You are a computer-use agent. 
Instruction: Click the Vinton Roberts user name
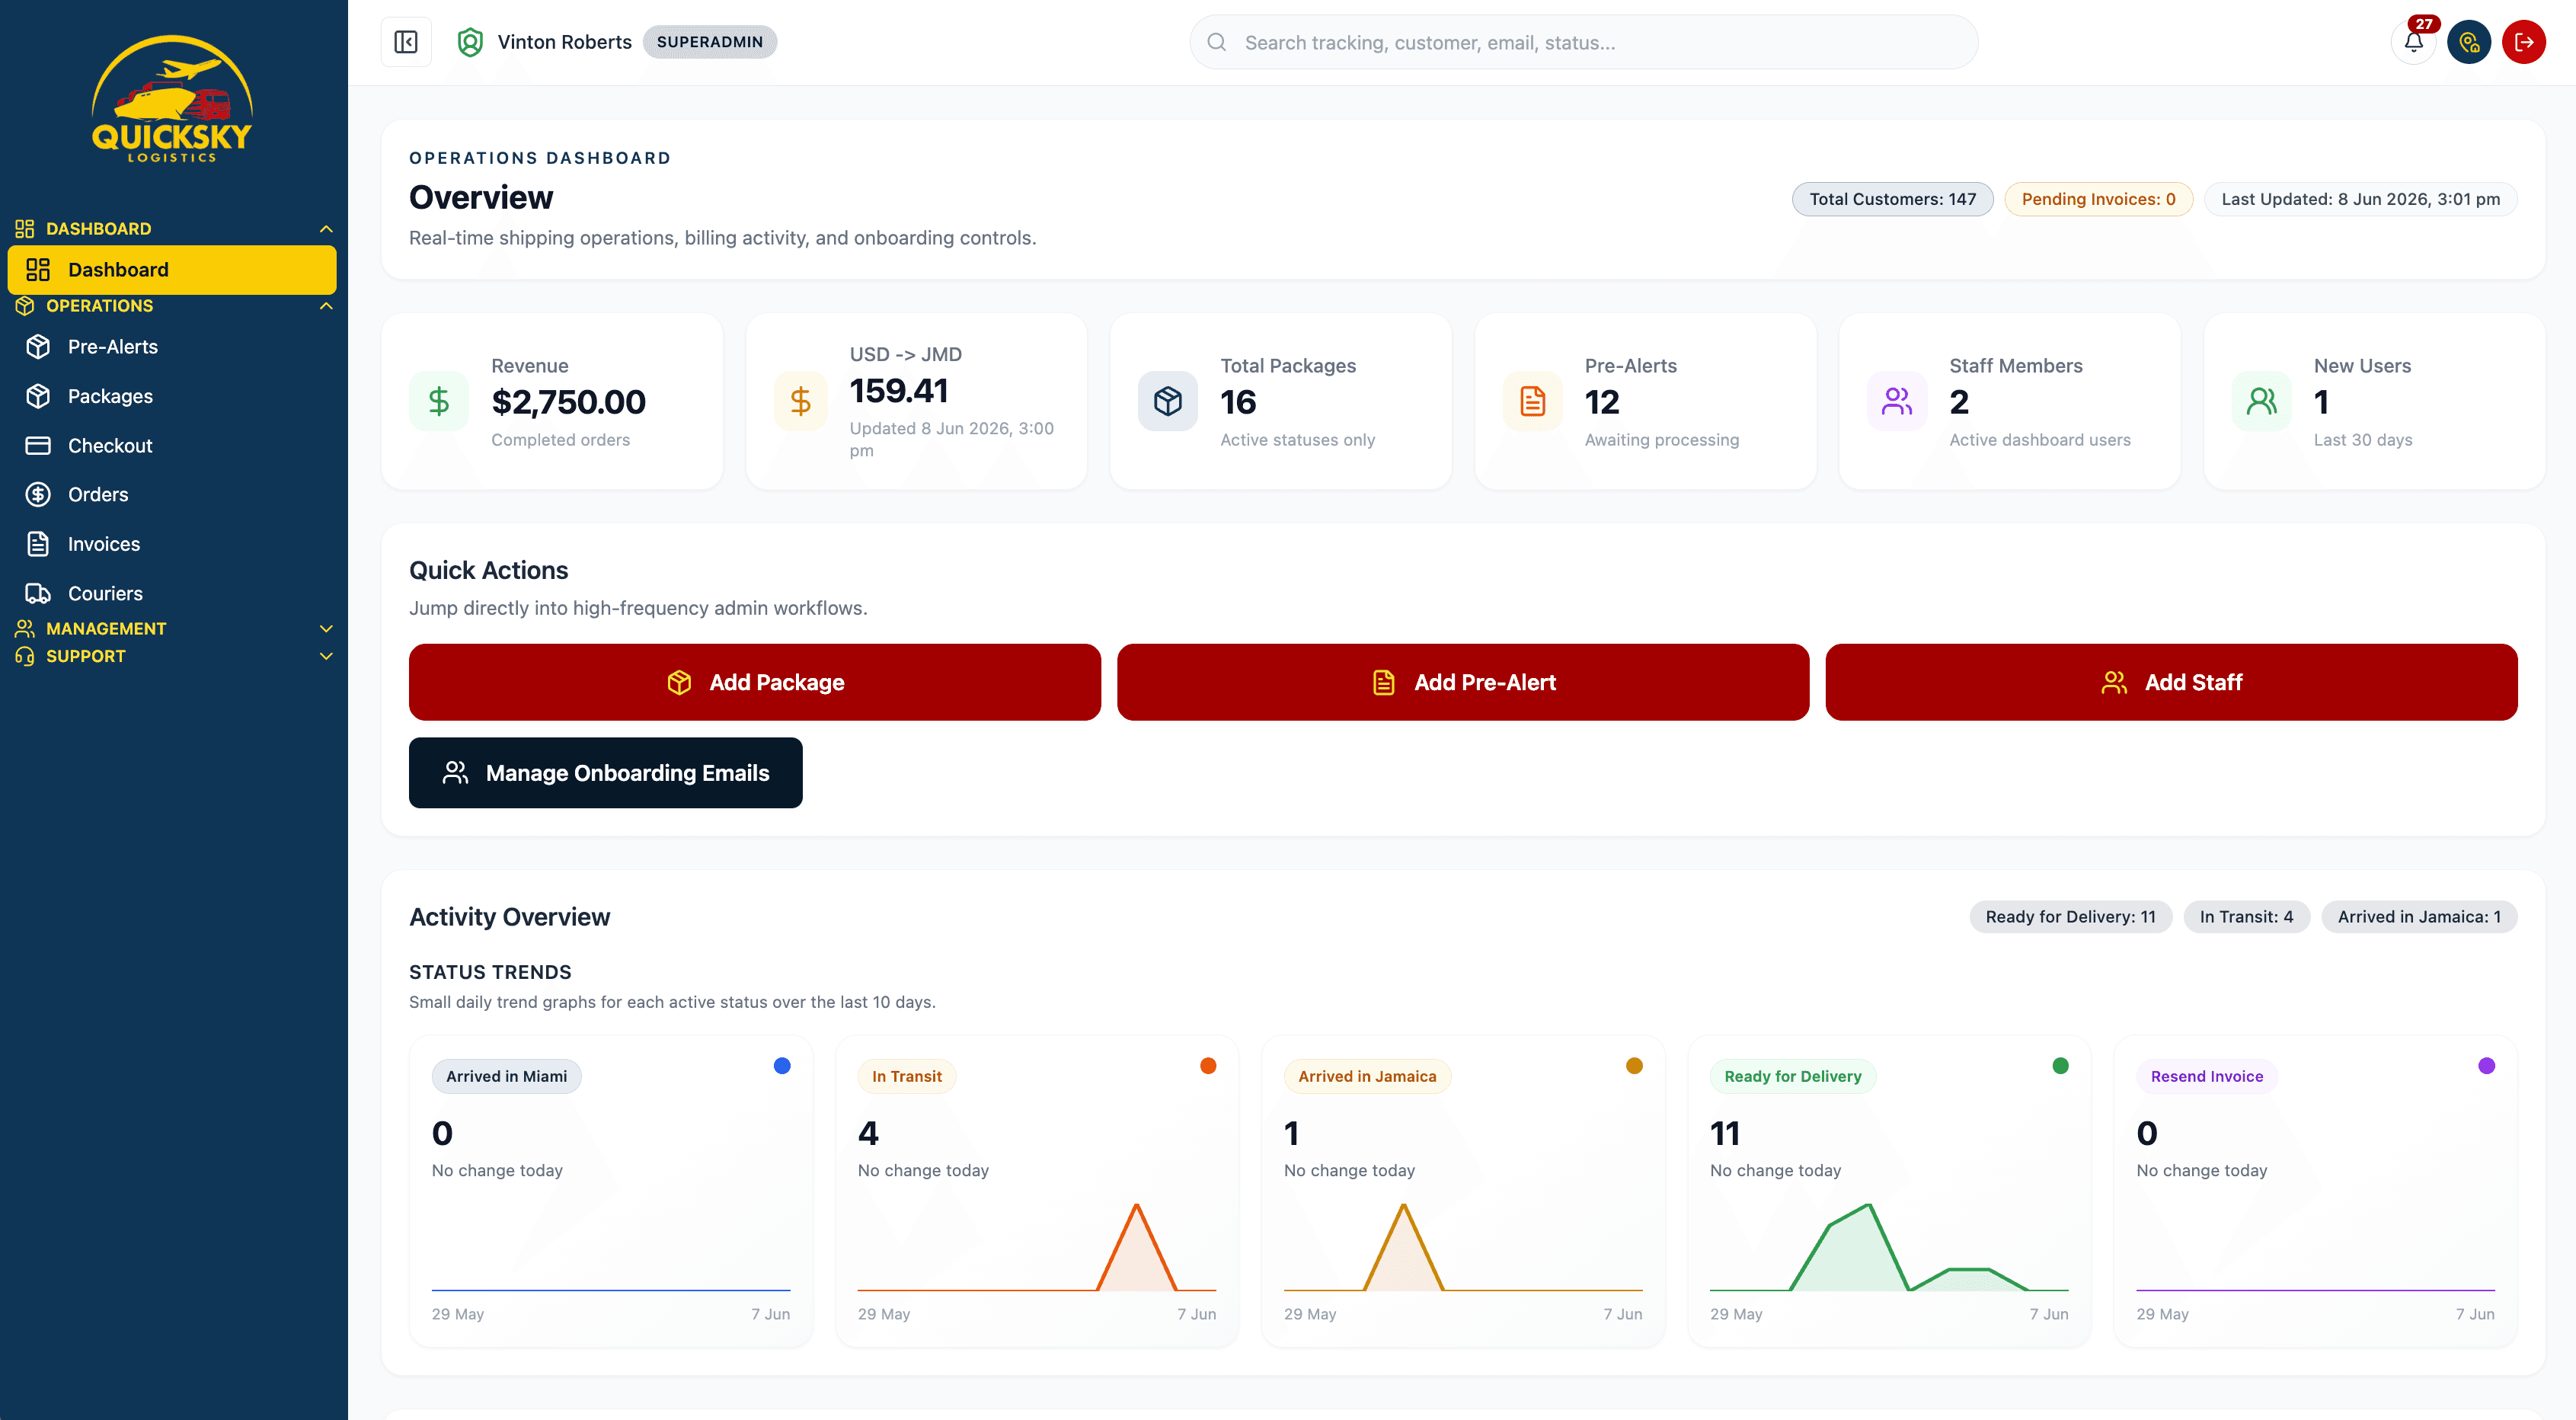click(565, 42)
